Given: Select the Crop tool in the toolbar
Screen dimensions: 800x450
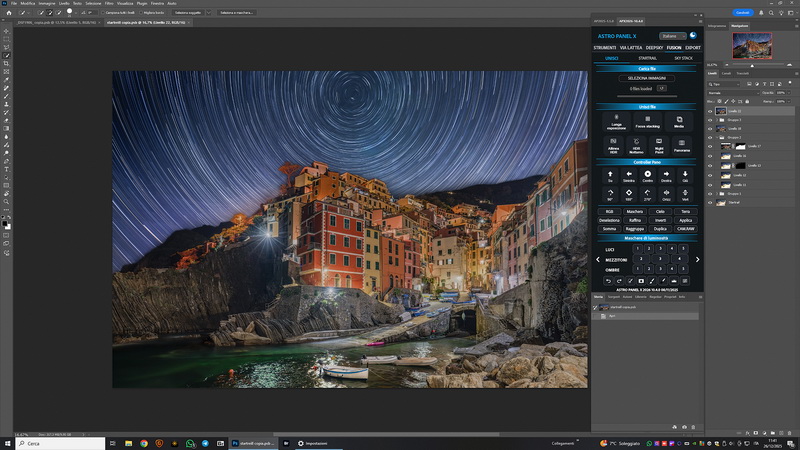Looking at the screenshot, I should [x=6, y=63].
